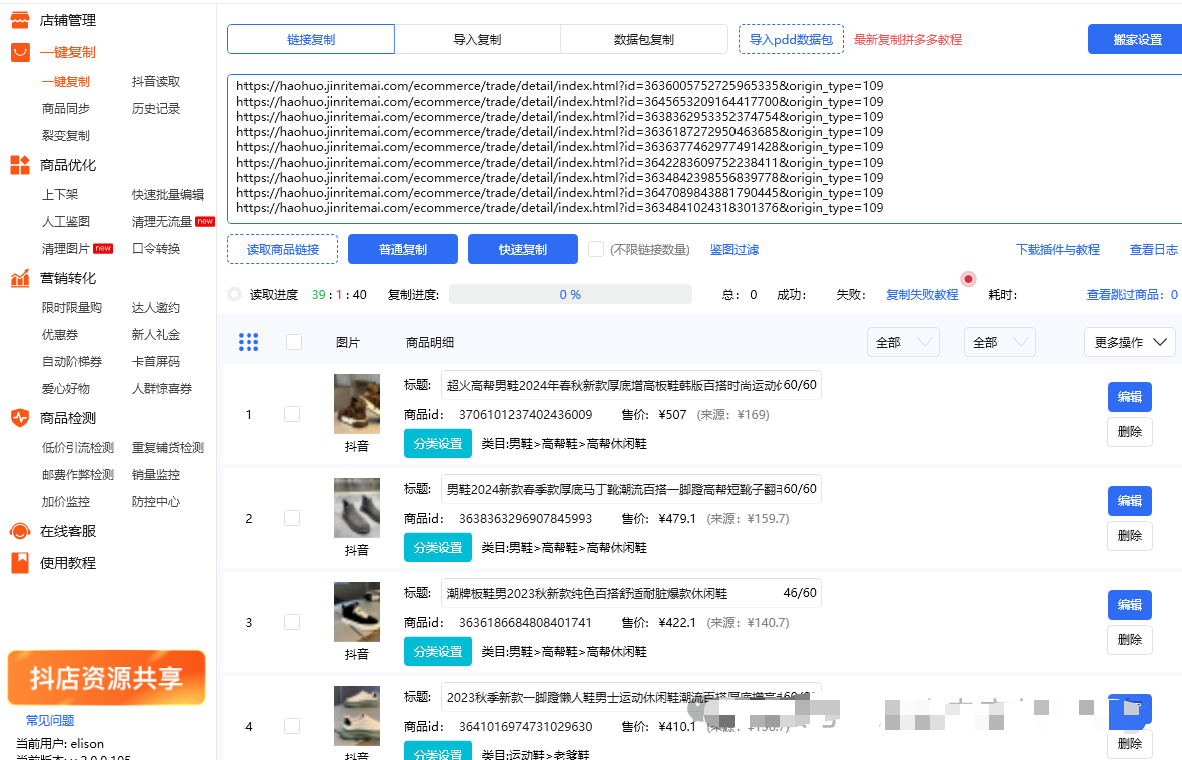
Task: Click the blue dots grid icon
Action: coord(249,342)
